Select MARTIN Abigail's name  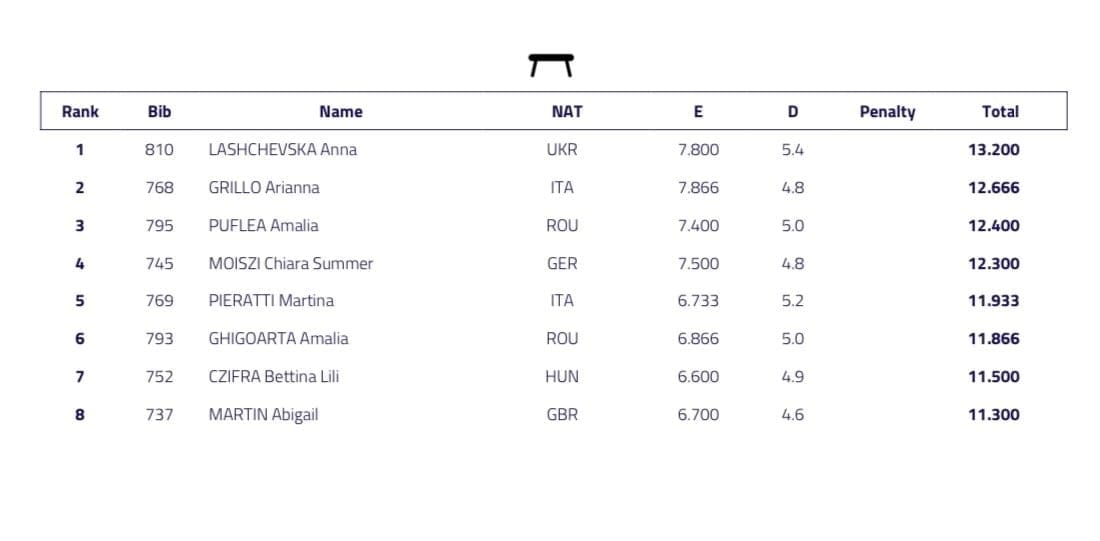(x=263, y=415)
